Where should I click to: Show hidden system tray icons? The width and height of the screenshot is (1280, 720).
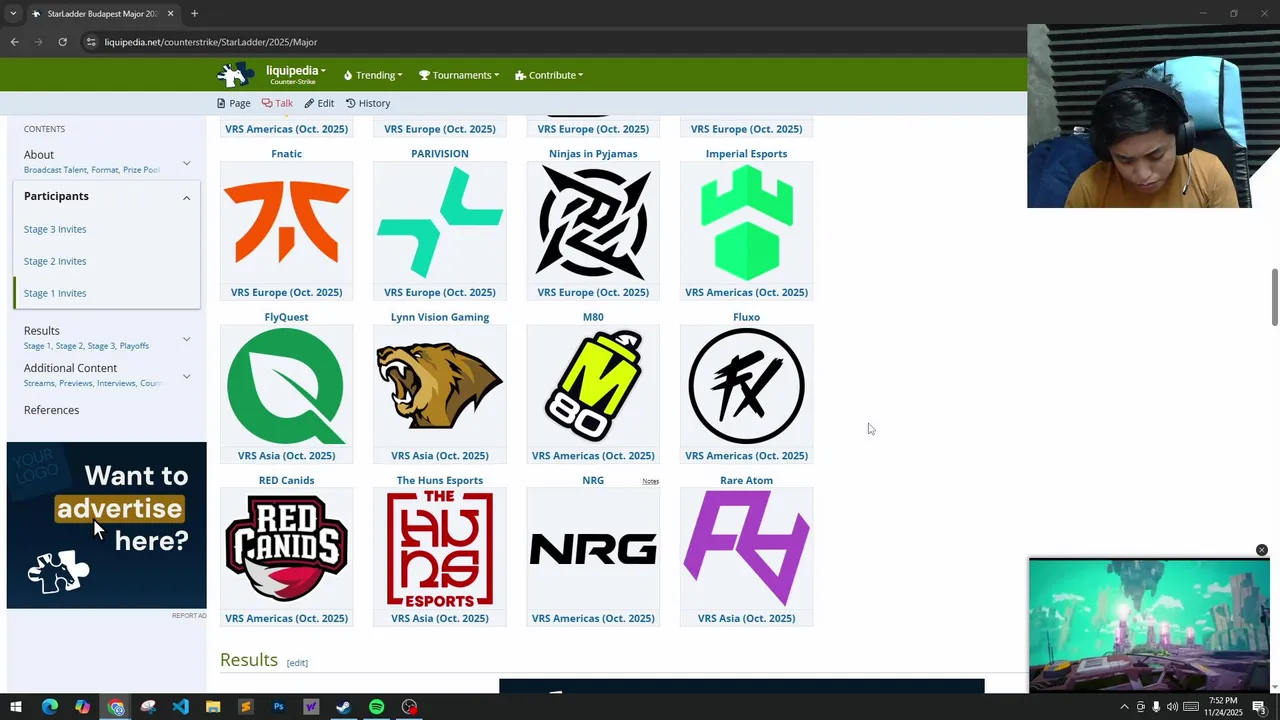click(1124, 707)
